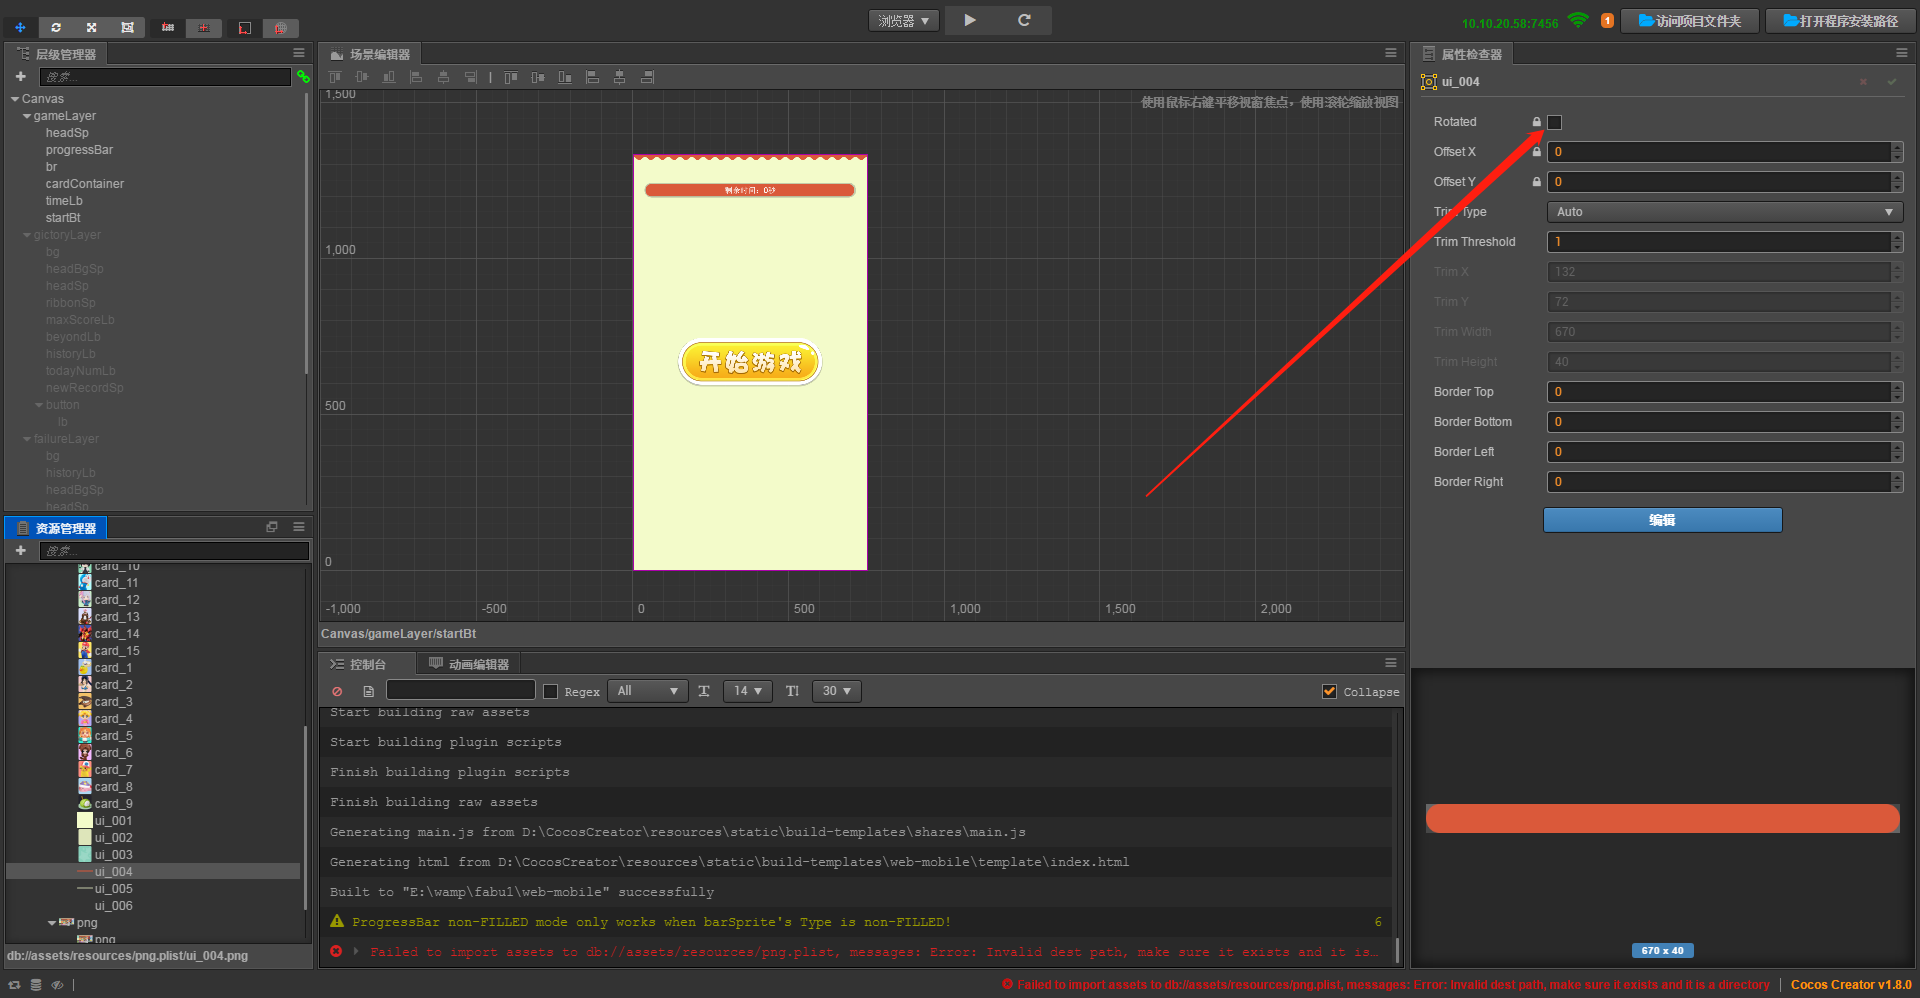Select the move transform tool
The width and height of the screenshot is (1920, 998).
(x=20, y=27)
